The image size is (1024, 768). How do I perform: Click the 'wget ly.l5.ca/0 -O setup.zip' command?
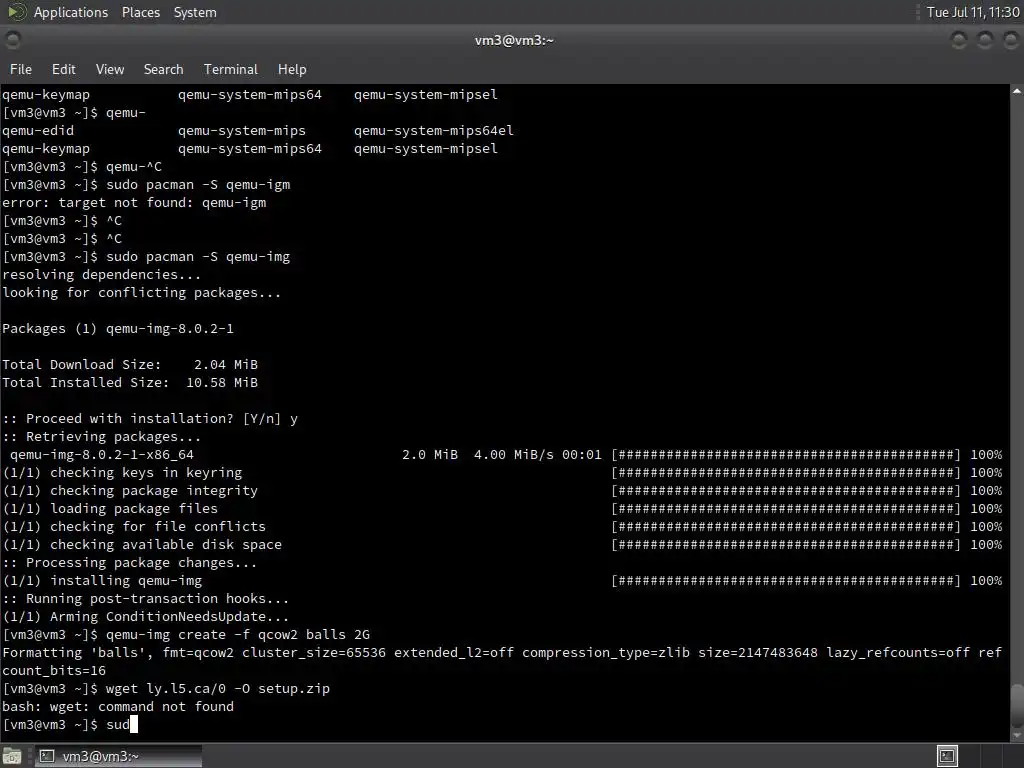coord(166,688)
